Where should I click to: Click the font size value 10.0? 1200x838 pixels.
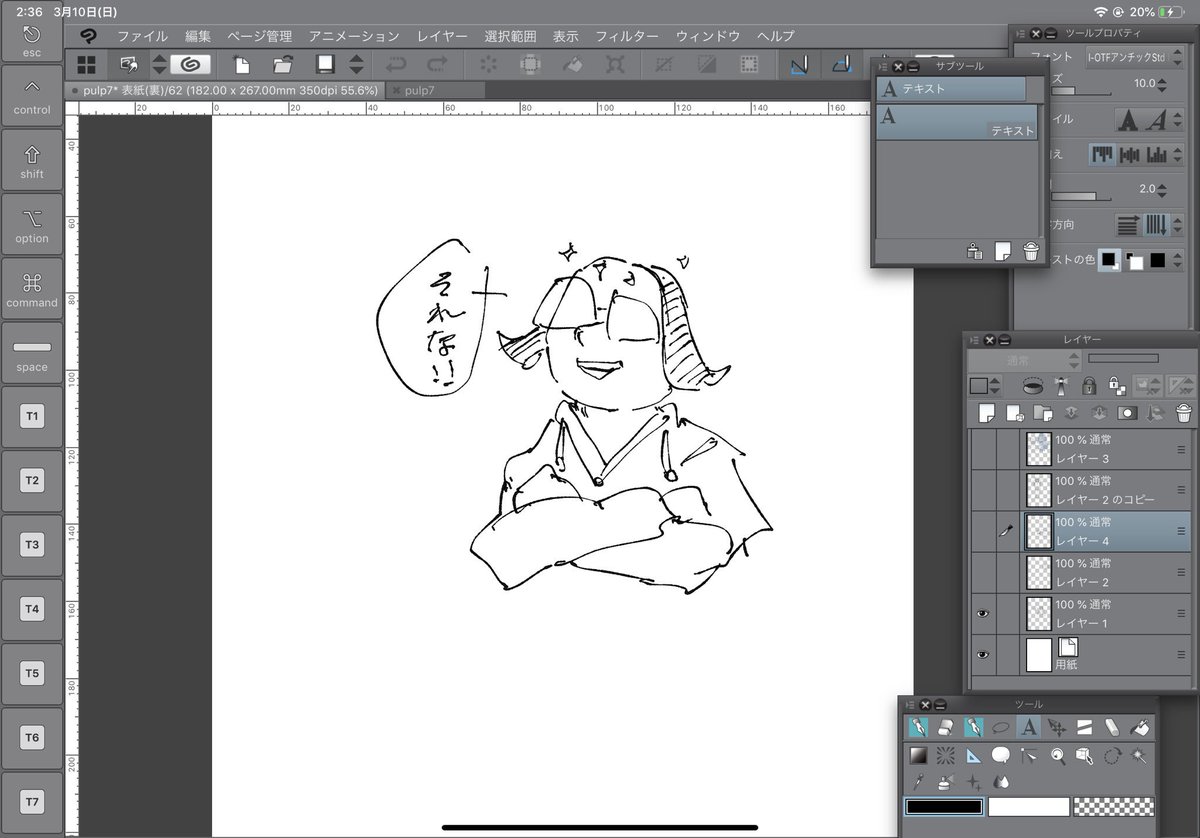1145,83
